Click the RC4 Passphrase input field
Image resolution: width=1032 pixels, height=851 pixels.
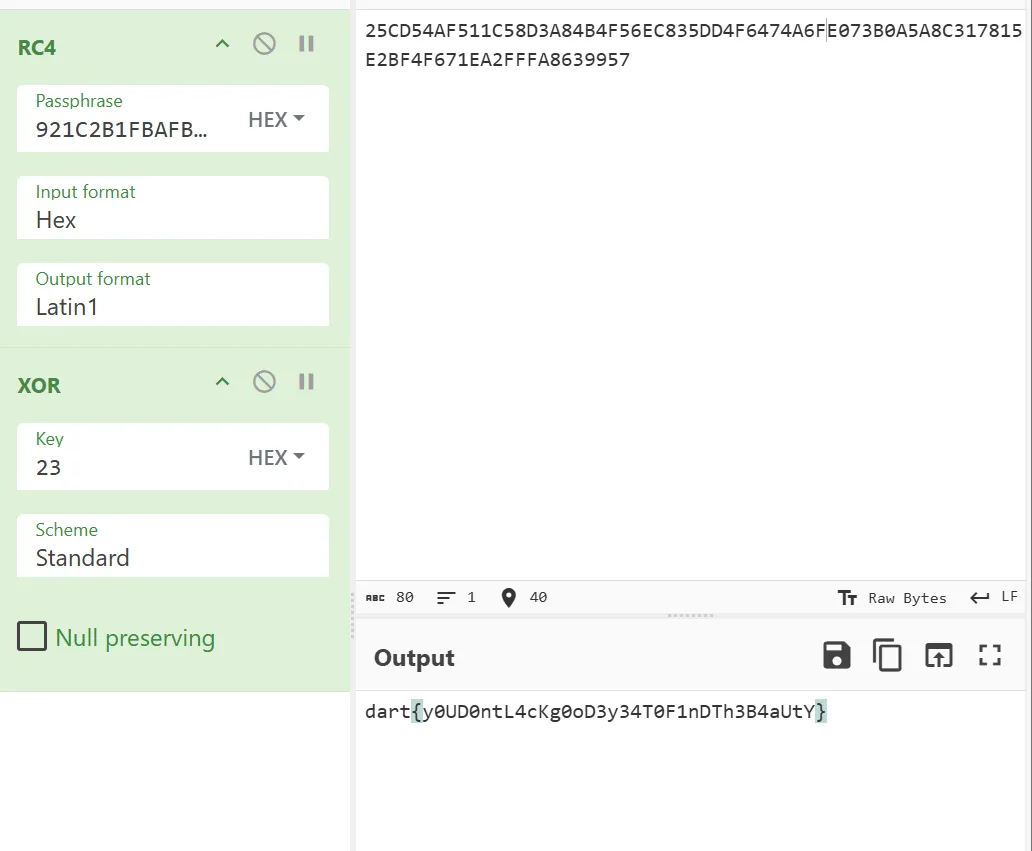click(124, 129)
